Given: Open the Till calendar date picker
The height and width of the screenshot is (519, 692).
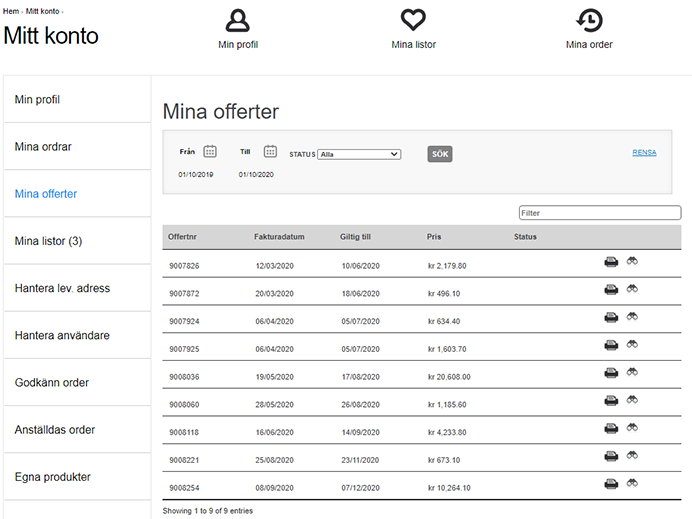Looking at the screenshot, I should [270, 151].
